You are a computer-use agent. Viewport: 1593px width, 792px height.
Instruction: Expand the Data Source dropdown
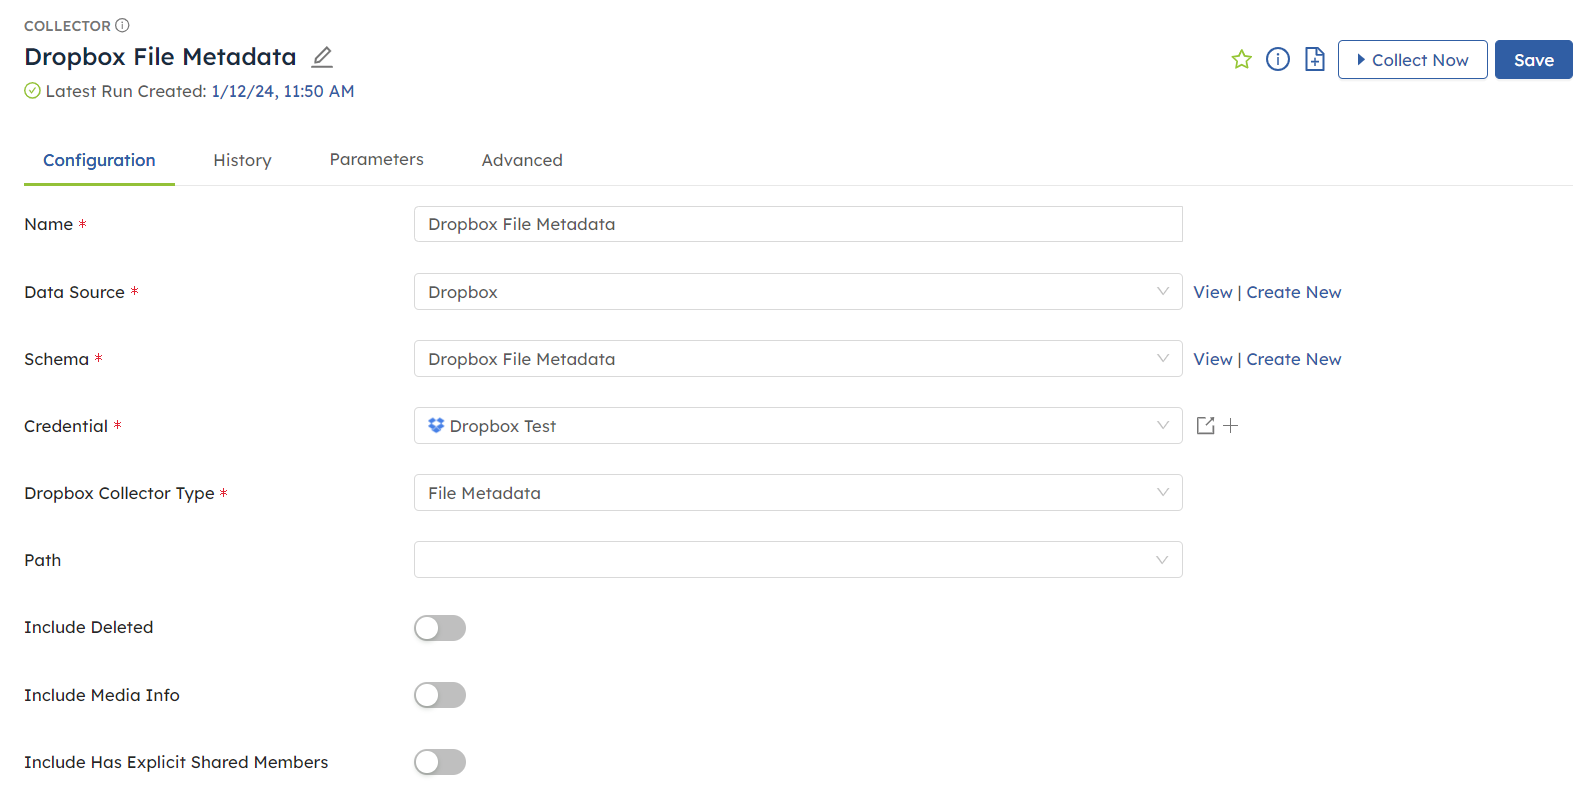click(798, 292)
